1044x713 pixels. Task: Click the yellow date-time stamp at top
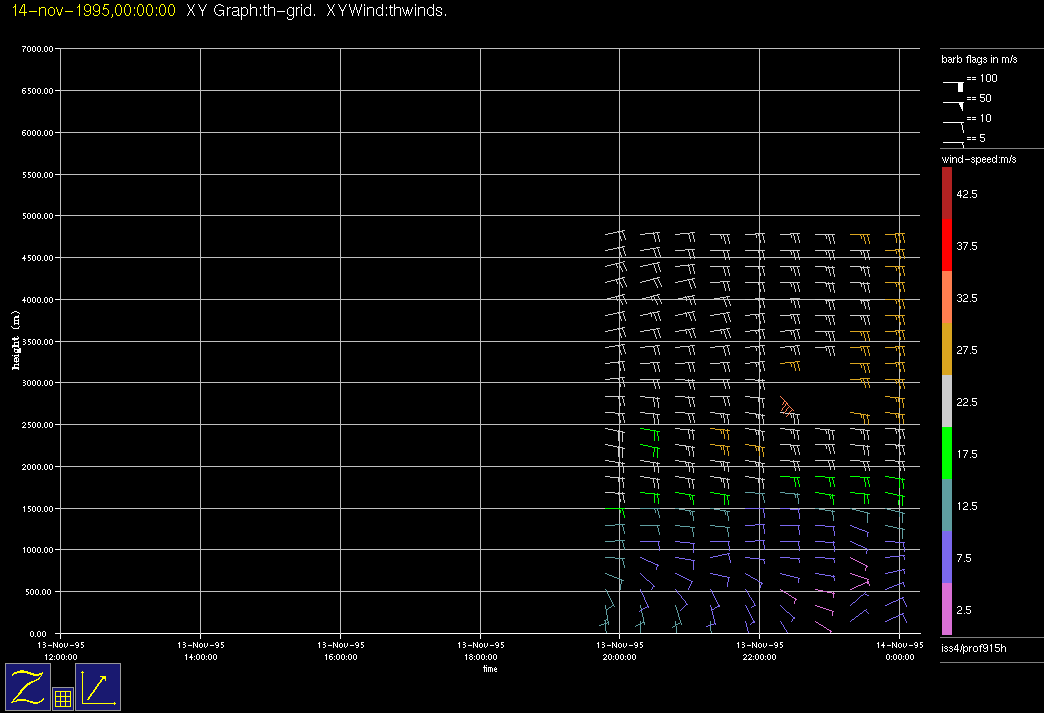pyautogui.click(x=89, y=11)
